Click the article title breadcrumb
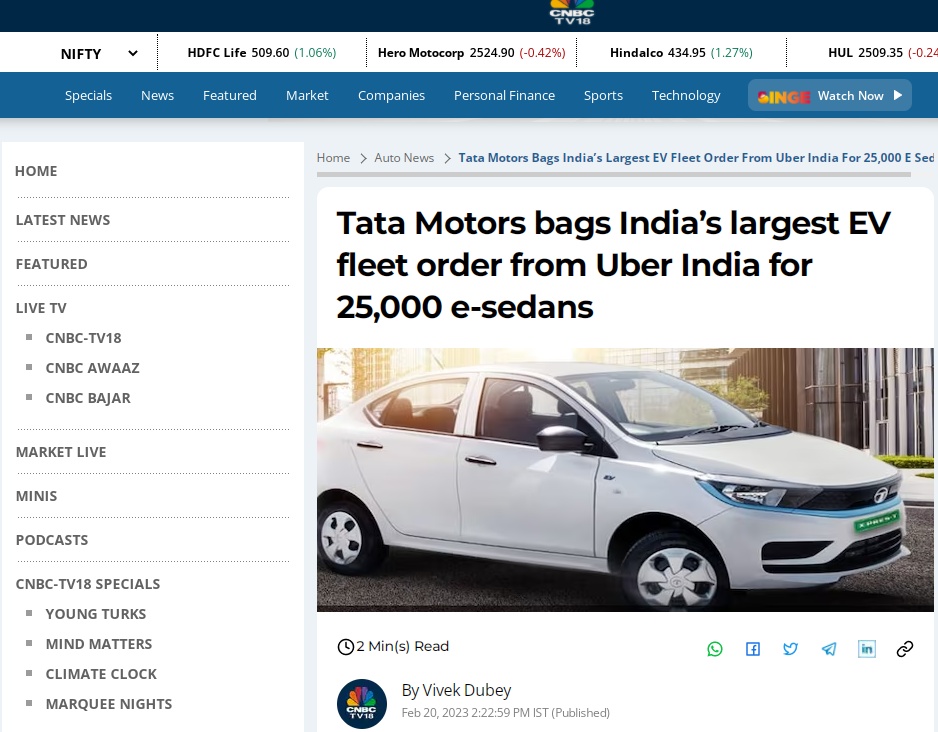Viewport: 938px width, 732px height. (x=696, y=158)
